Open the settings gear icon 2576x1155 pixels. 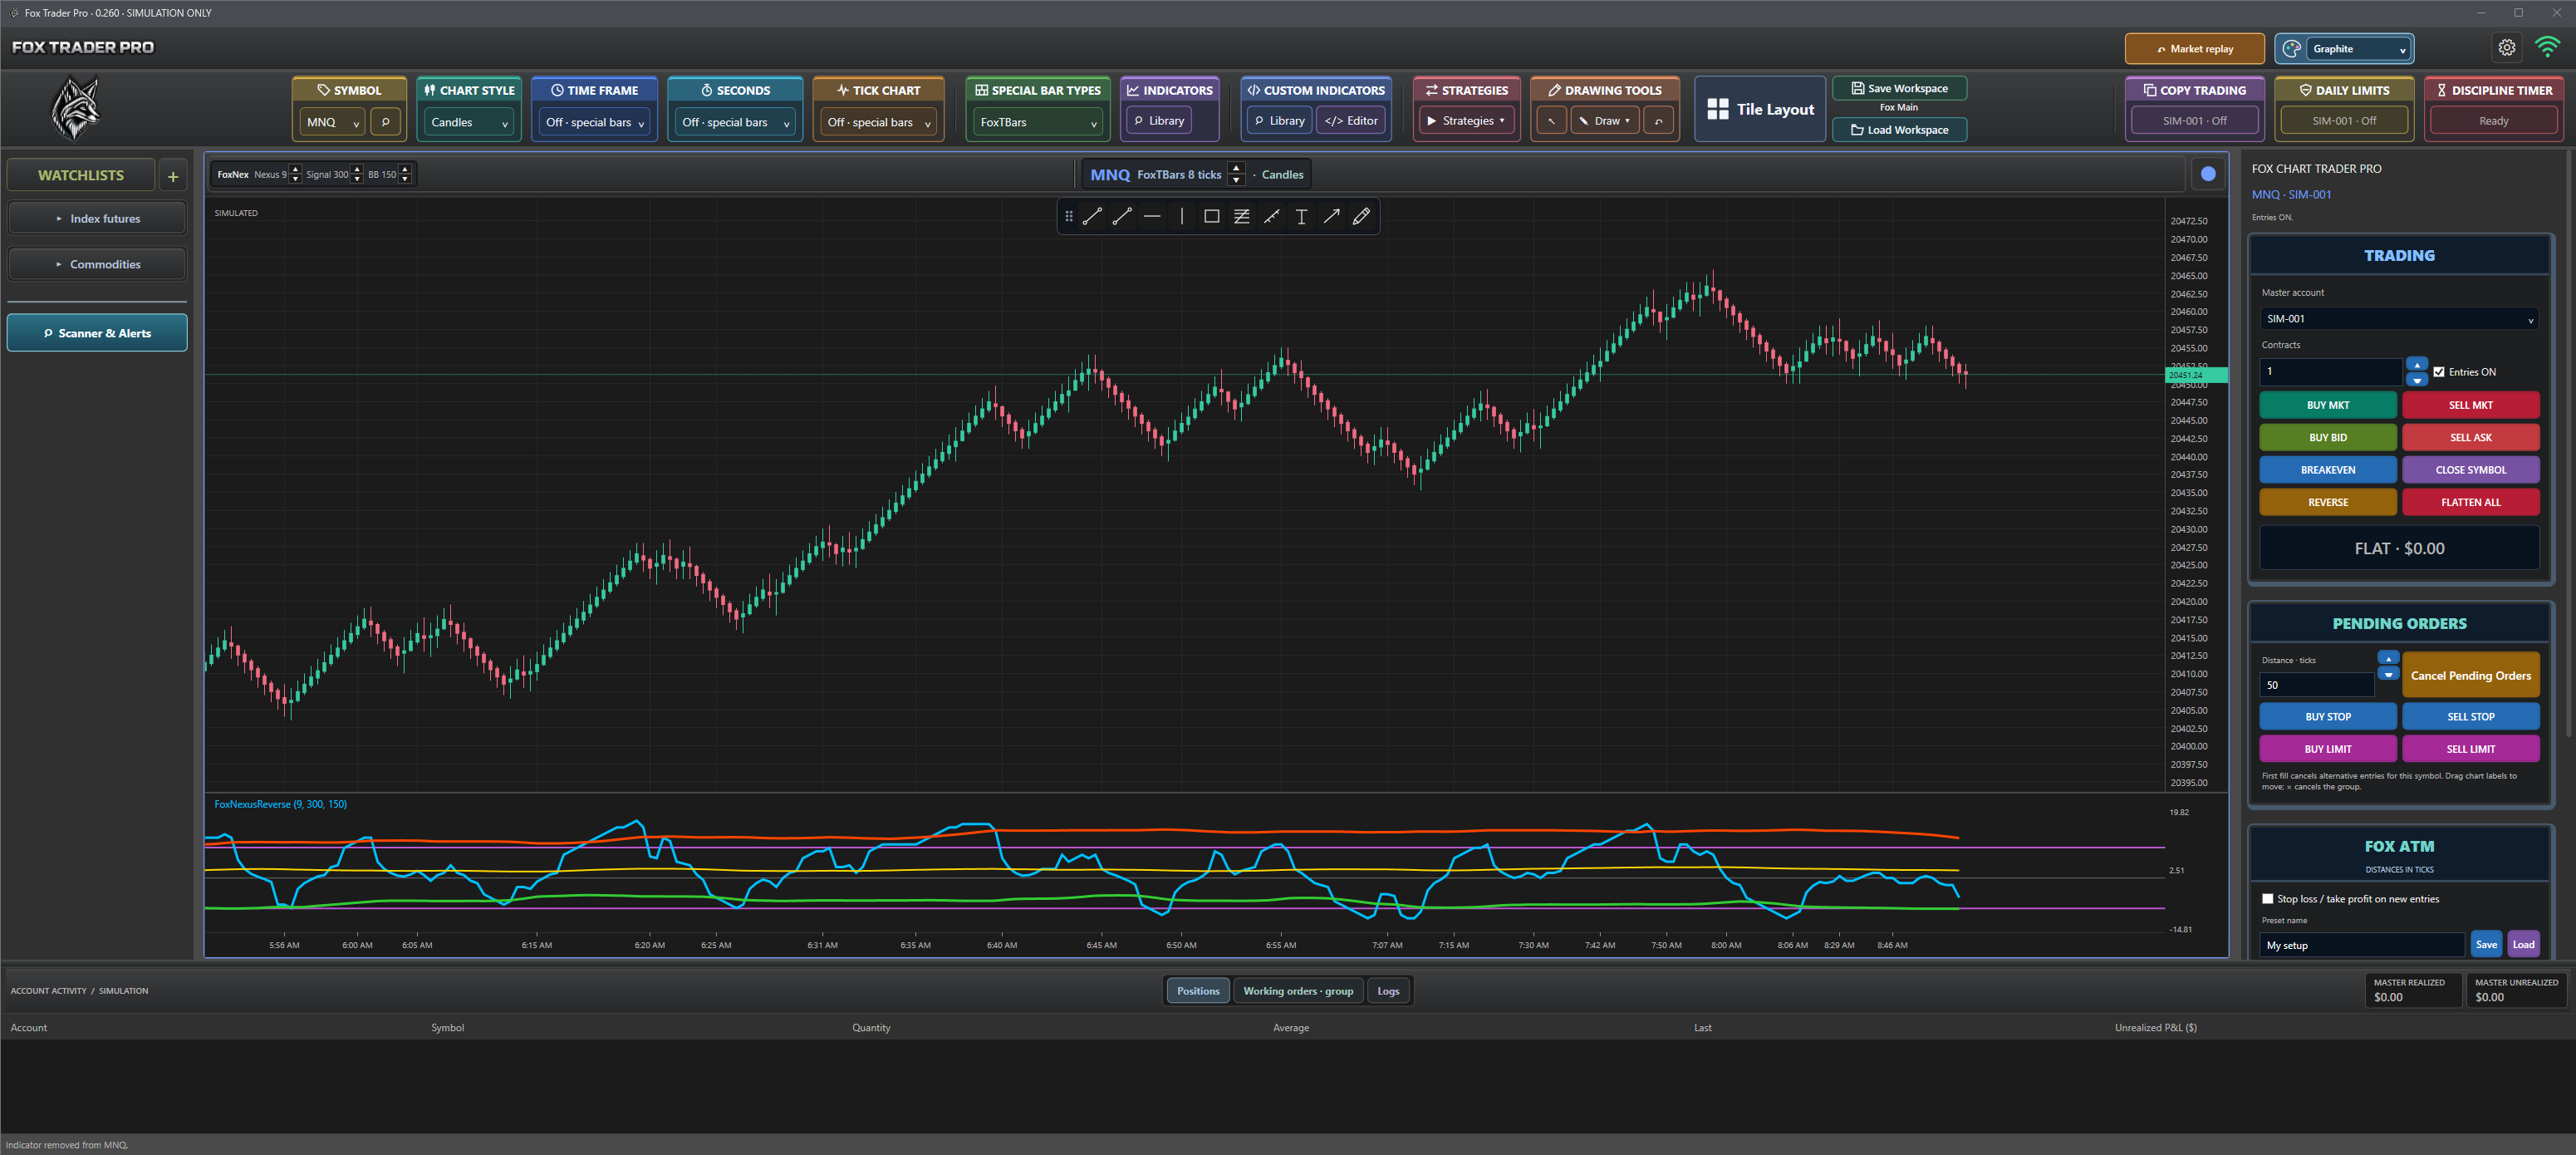(x=2506, y=48)
